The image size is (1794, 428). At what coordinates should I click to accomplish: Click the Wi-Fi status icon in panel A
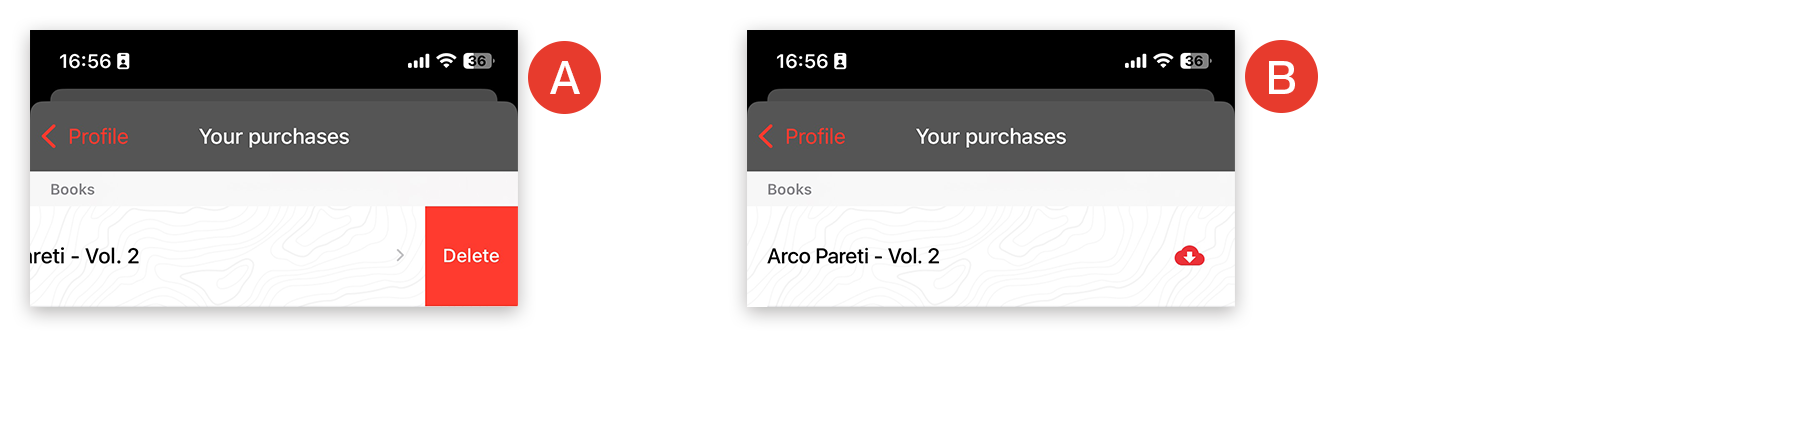[x=446, y=61]
